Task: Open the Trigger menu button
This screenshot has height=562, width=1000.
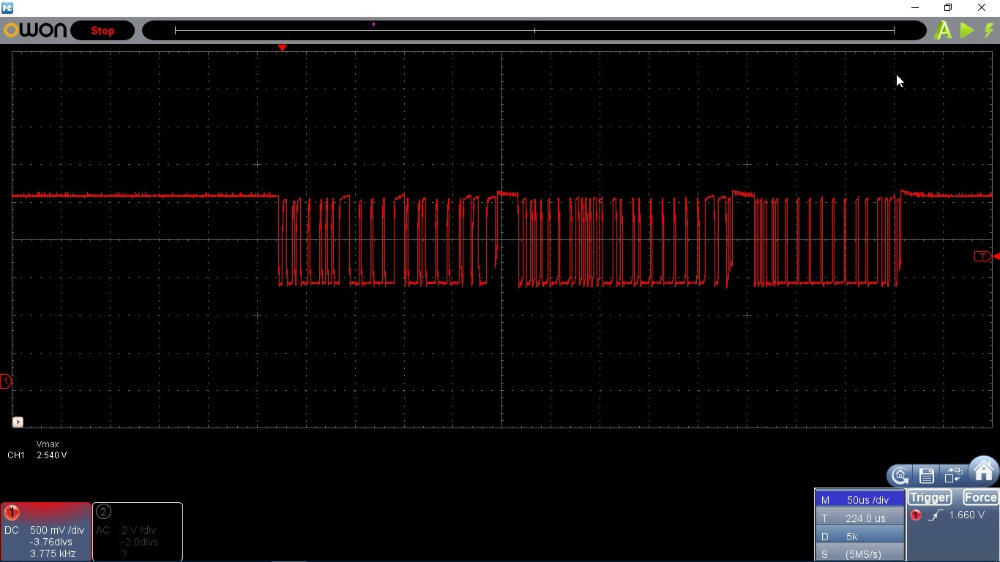Action: (x=930, y=498)
